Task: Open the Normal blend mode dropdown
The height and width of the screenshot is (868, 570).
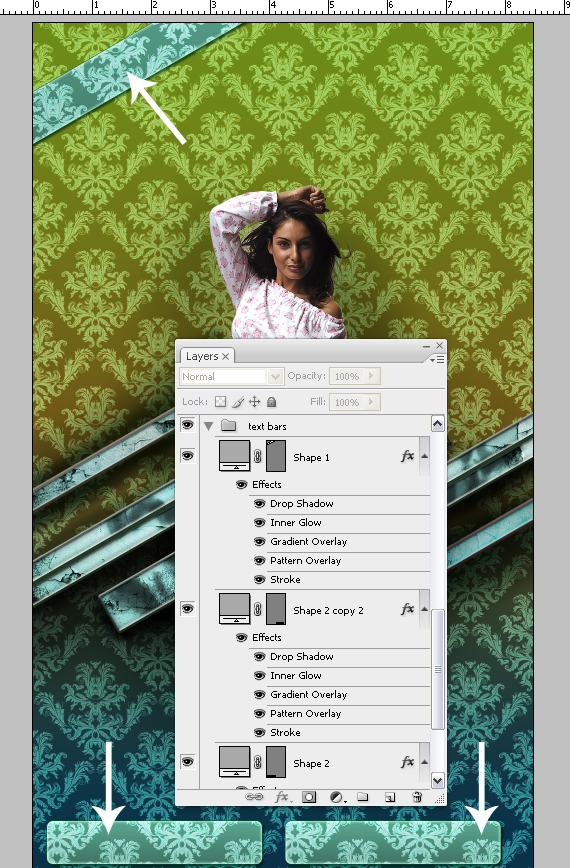Action: pos(276,376)
